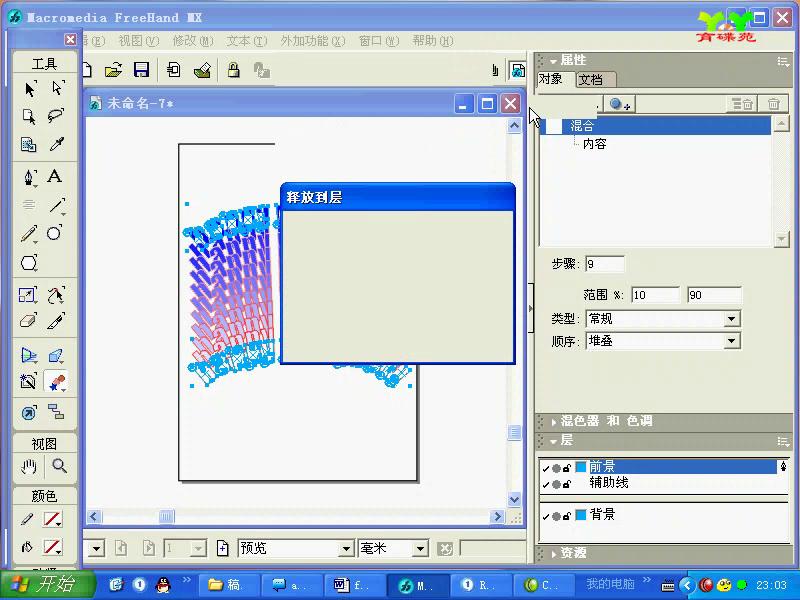Toggle visibility checkmark of 背景 layer
The height and width of the screenshot is (600, 800).
coord(546,516)
